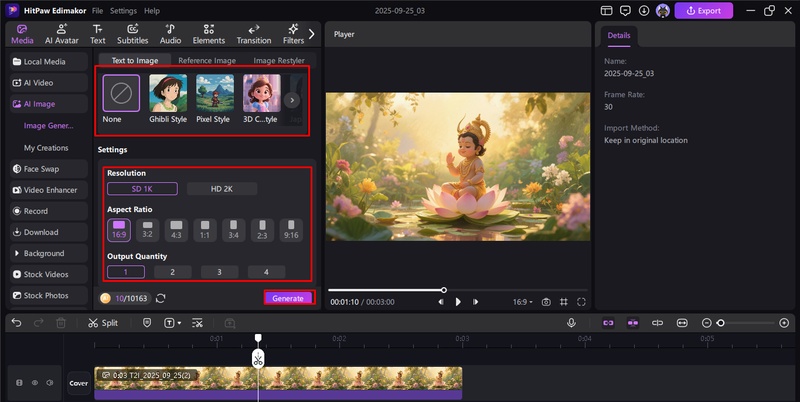Enter fullscreen preview in the player
The width and height of the screenshot is (800, 402).
[x=581, y=301]
